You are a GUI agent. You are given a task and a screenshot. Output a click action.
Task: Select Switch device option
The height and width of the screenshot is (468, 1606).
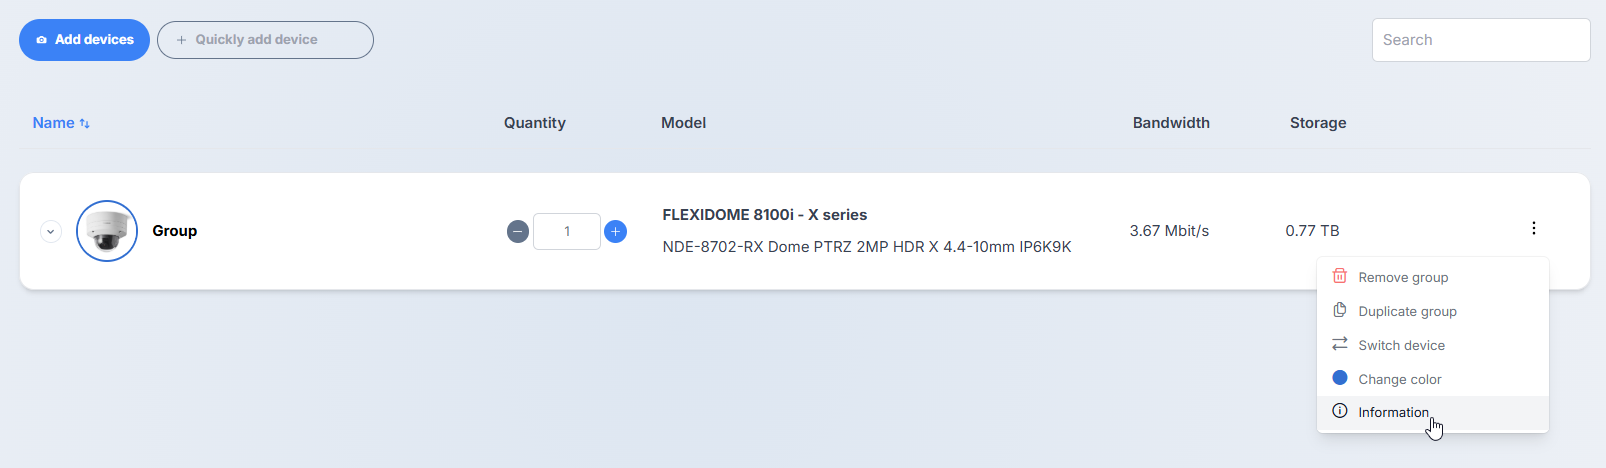[x=1401, y=345]
